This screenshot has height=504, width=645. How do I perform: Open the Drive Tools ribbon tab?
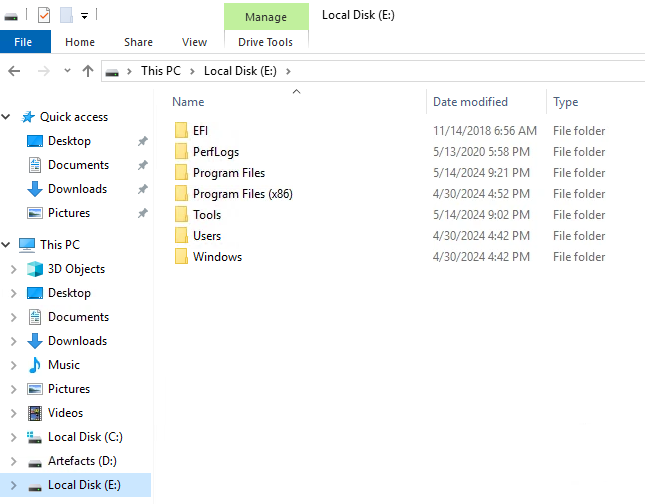[265, 42]
